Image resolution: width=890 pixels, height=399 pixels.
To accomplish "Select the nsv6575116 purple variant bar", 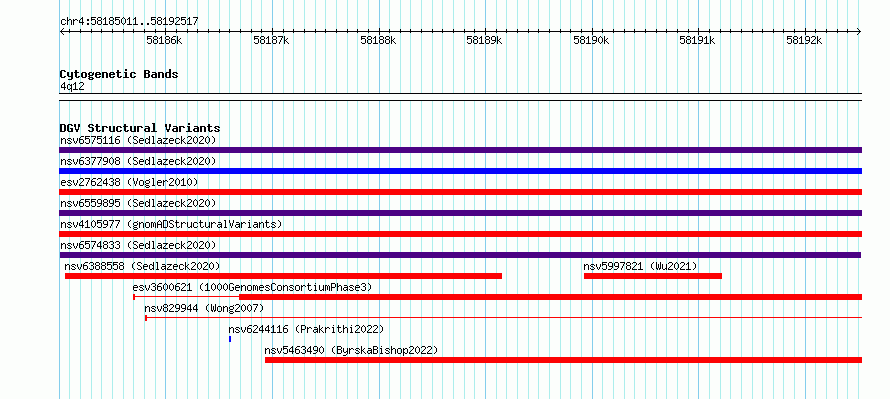I will (x=460, y=150).
